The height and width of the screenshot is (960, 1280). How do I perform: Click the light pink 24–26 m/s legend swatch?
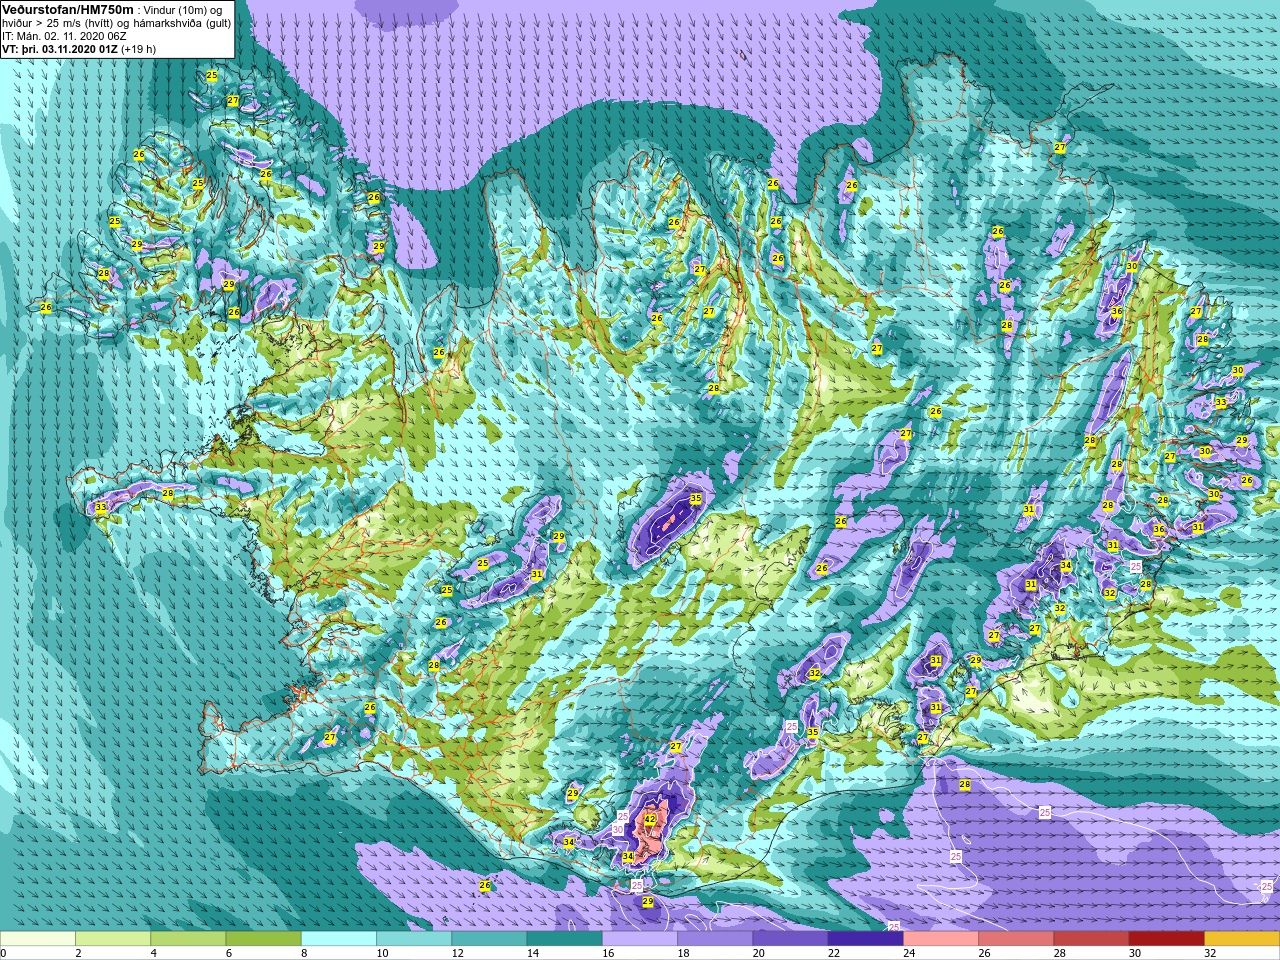[x=941, y=939]
